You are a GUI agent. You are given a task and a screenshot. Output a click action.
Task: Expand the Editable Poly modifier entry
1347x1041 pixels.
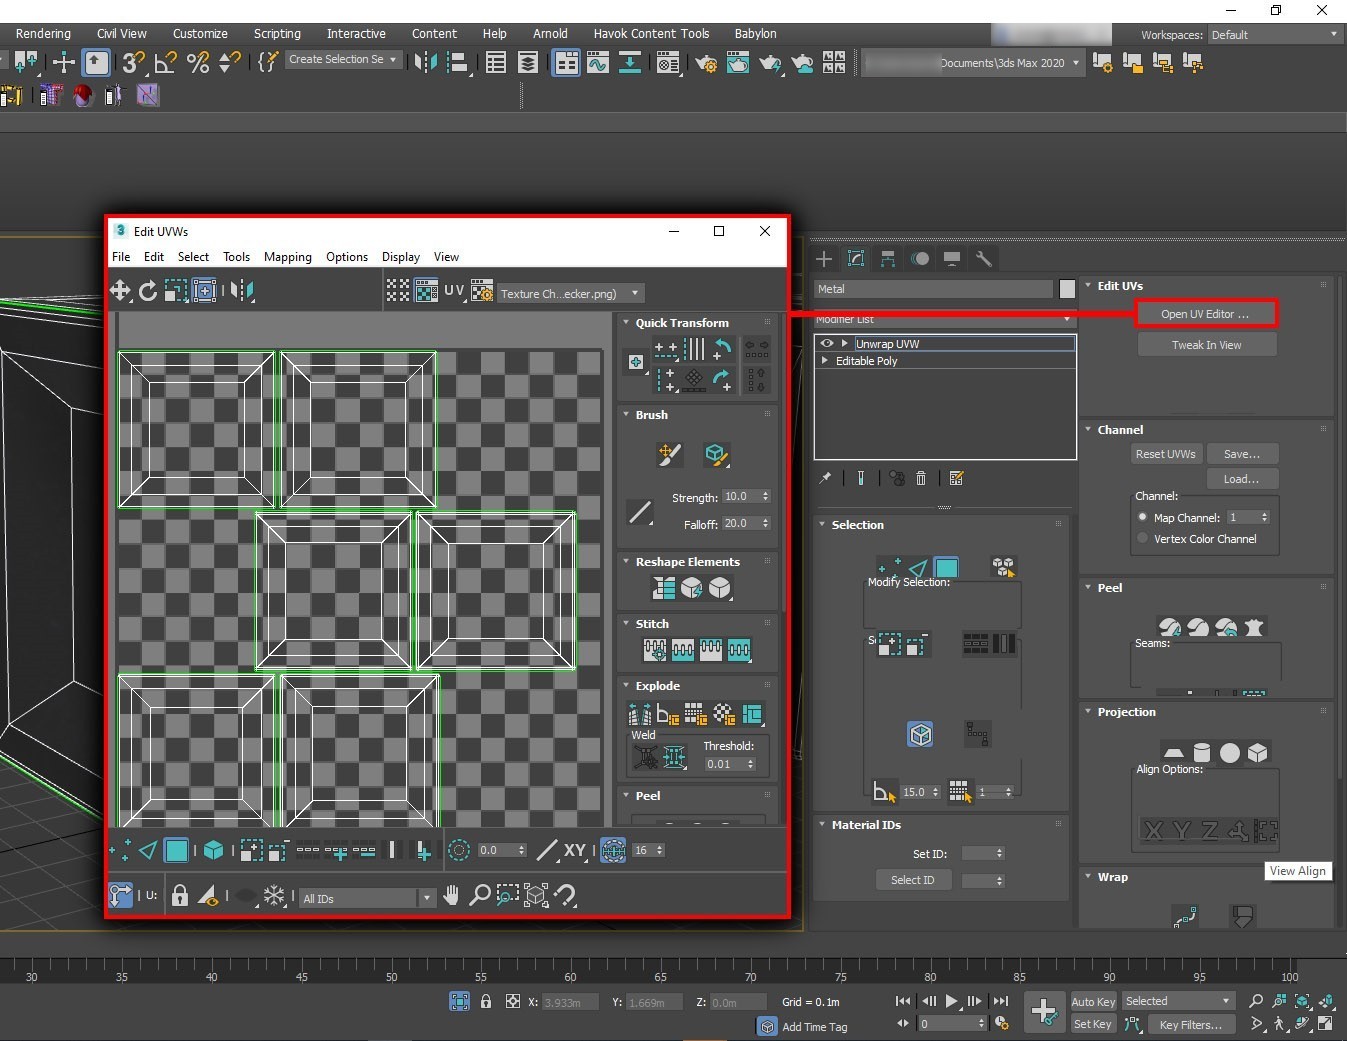[x=825, y=361]
